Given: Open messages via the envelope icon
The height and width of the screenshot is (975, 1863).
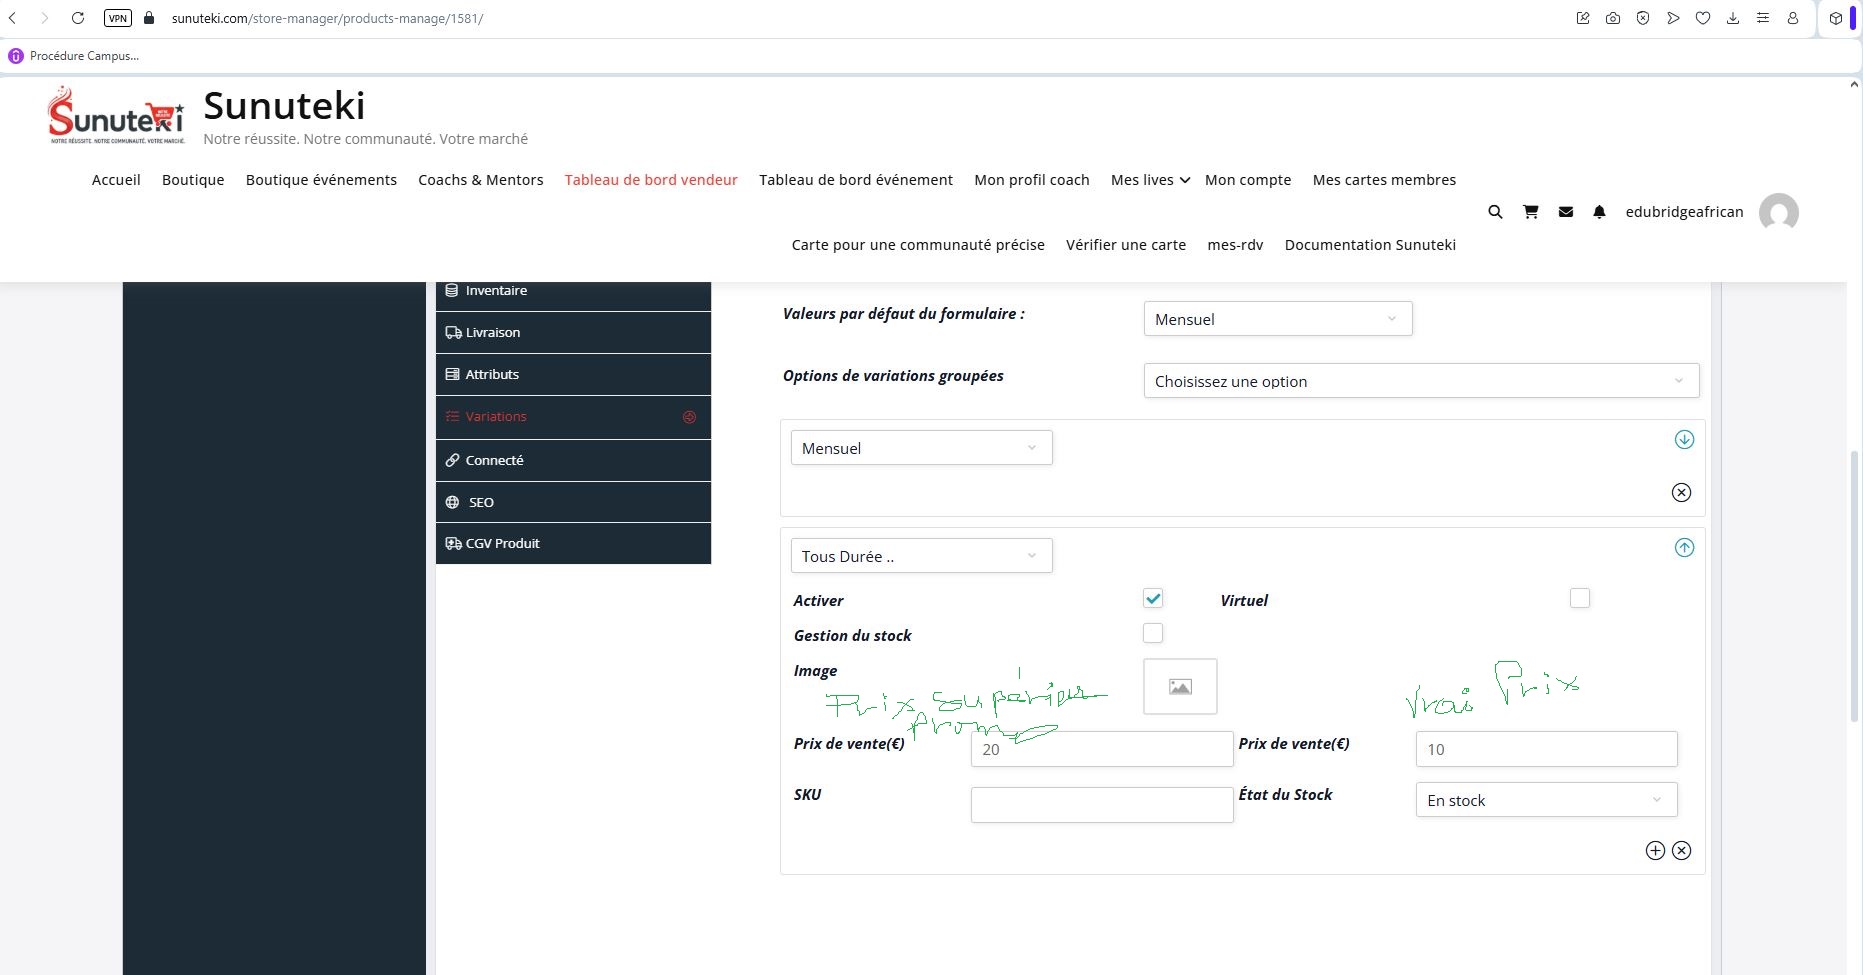Looking at the screenshot, I should click(1566, 212).
